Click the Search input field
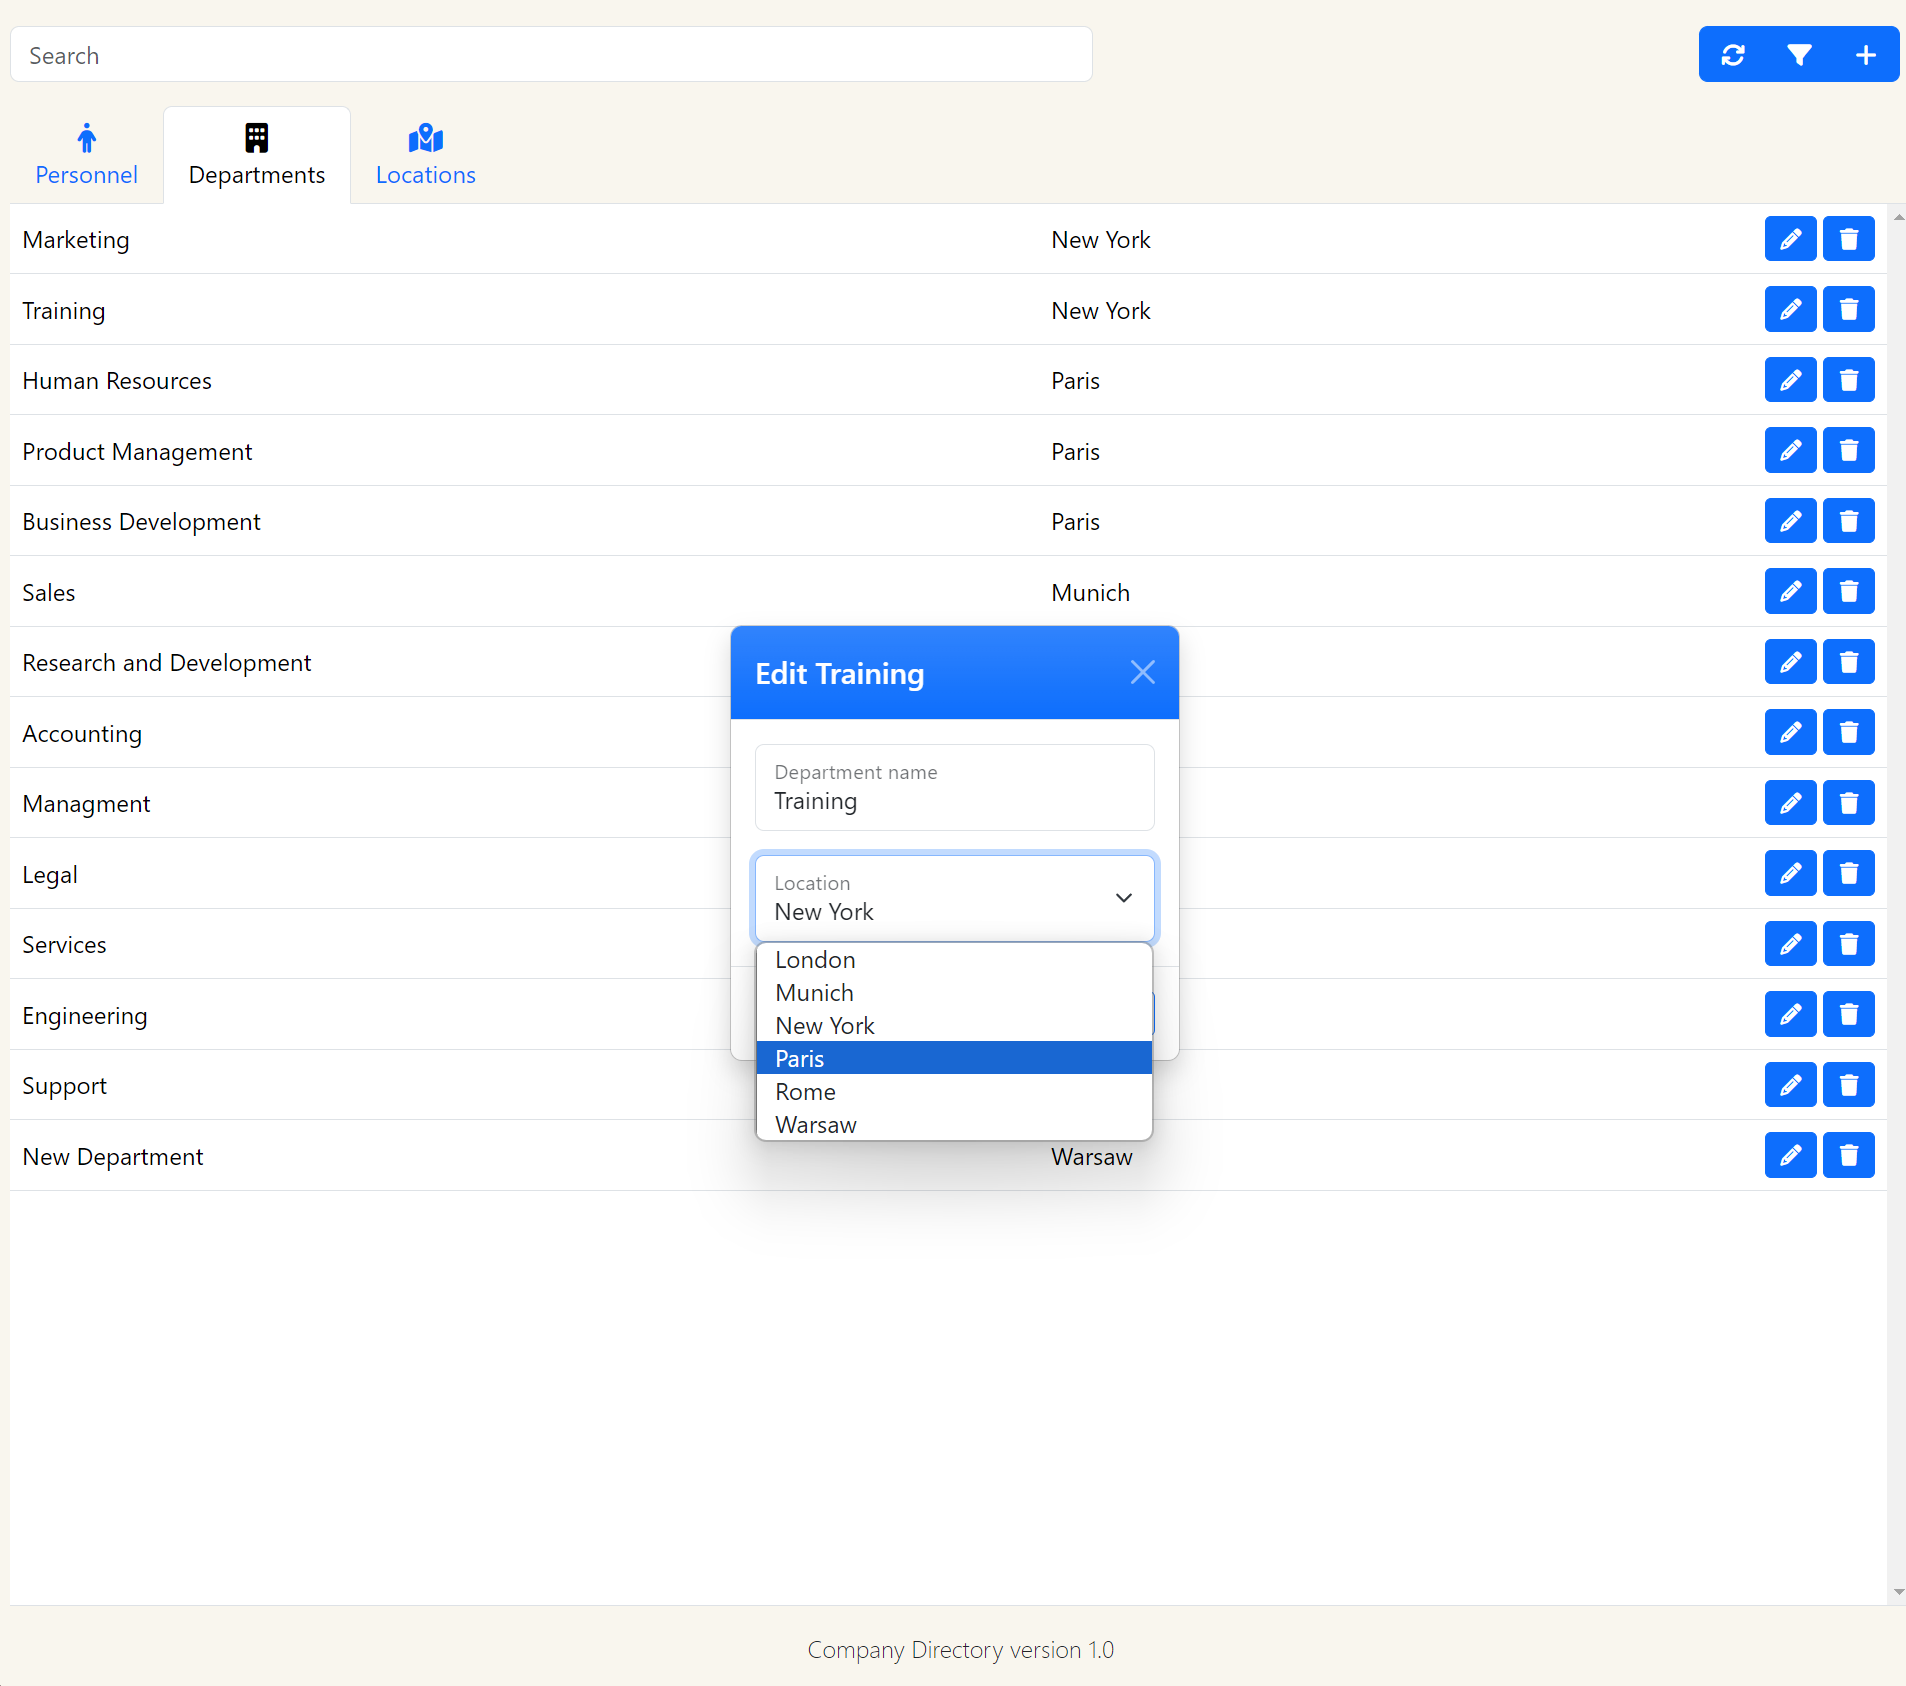This screenshot has height=1686, width=1906. 551,55
